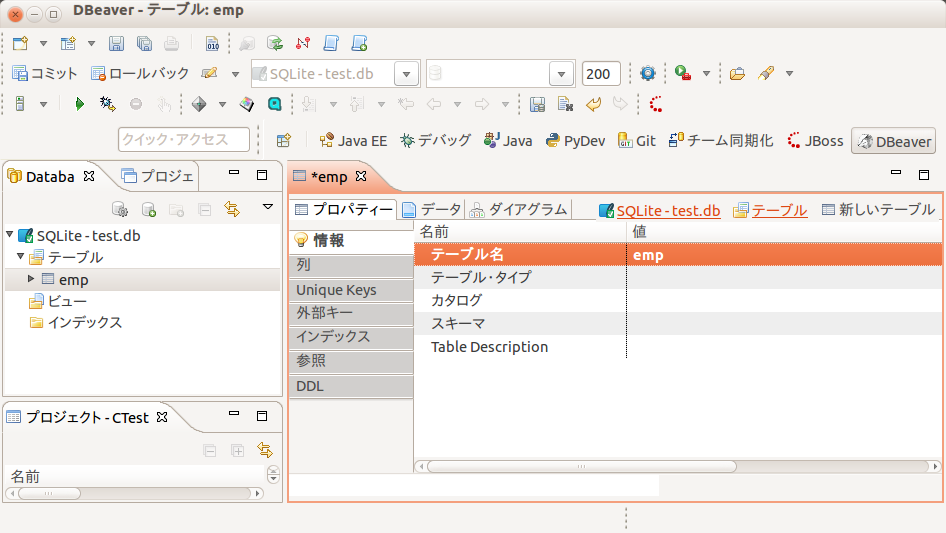Click the Open Perspective icon
946x533 pixels.
(284, 141)
